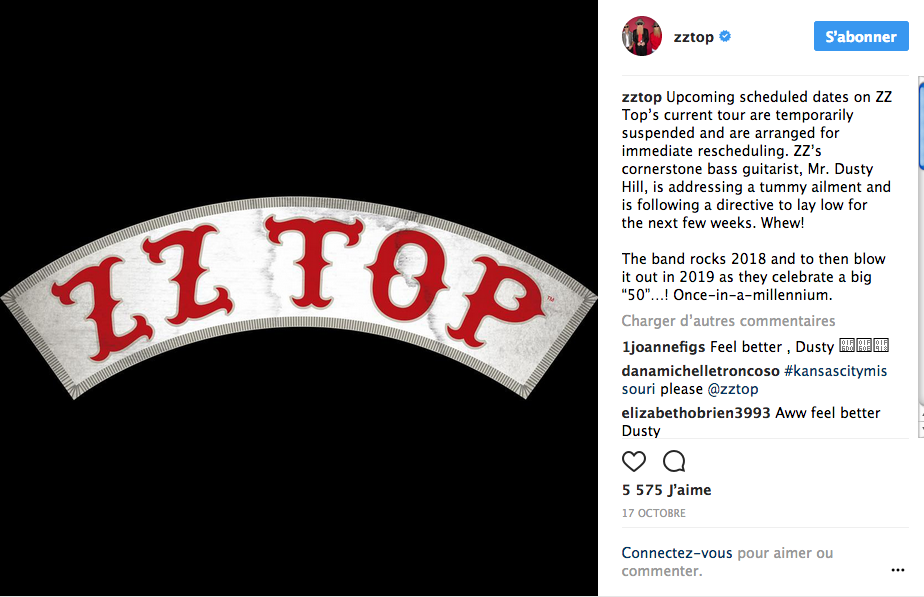Click the zztop profile avatar
924x597 pixels.
[x=642, y=36]
